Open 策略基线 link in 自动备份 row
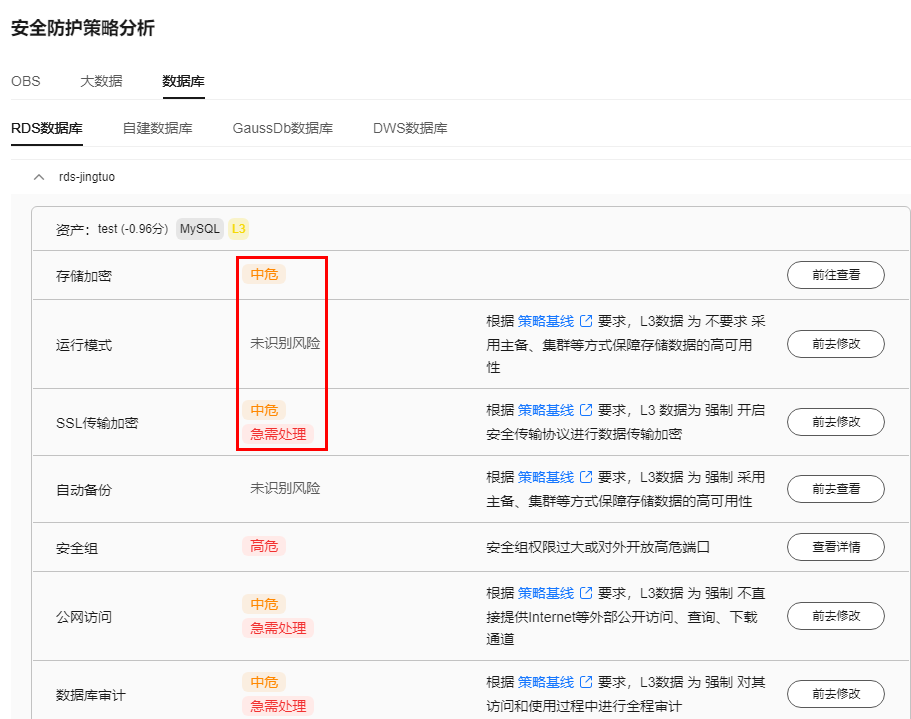The height and width of the screenshot is (719, 911). [546, 477]
